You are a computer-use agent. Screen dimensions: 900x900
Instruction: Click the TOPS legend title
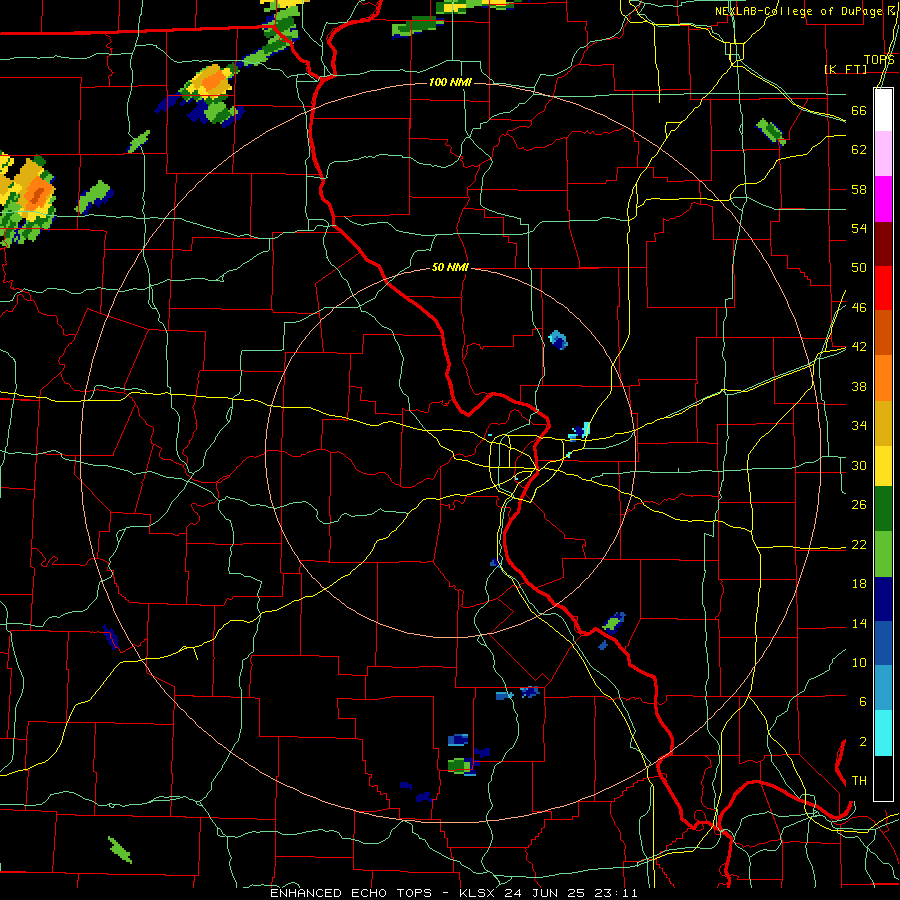pyautogui.click(x=879, y=60)
